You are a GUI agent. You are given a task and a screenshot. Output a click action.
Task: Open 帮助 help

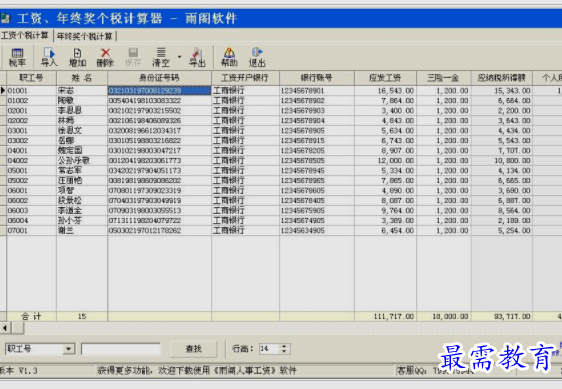(229, 57)
